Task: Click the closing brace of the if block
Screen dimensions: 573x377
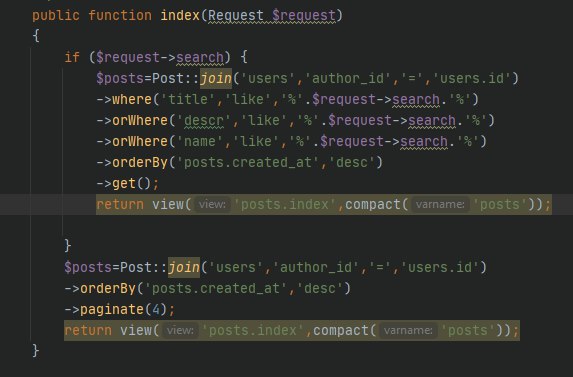Action: click(x=68, y=245)
